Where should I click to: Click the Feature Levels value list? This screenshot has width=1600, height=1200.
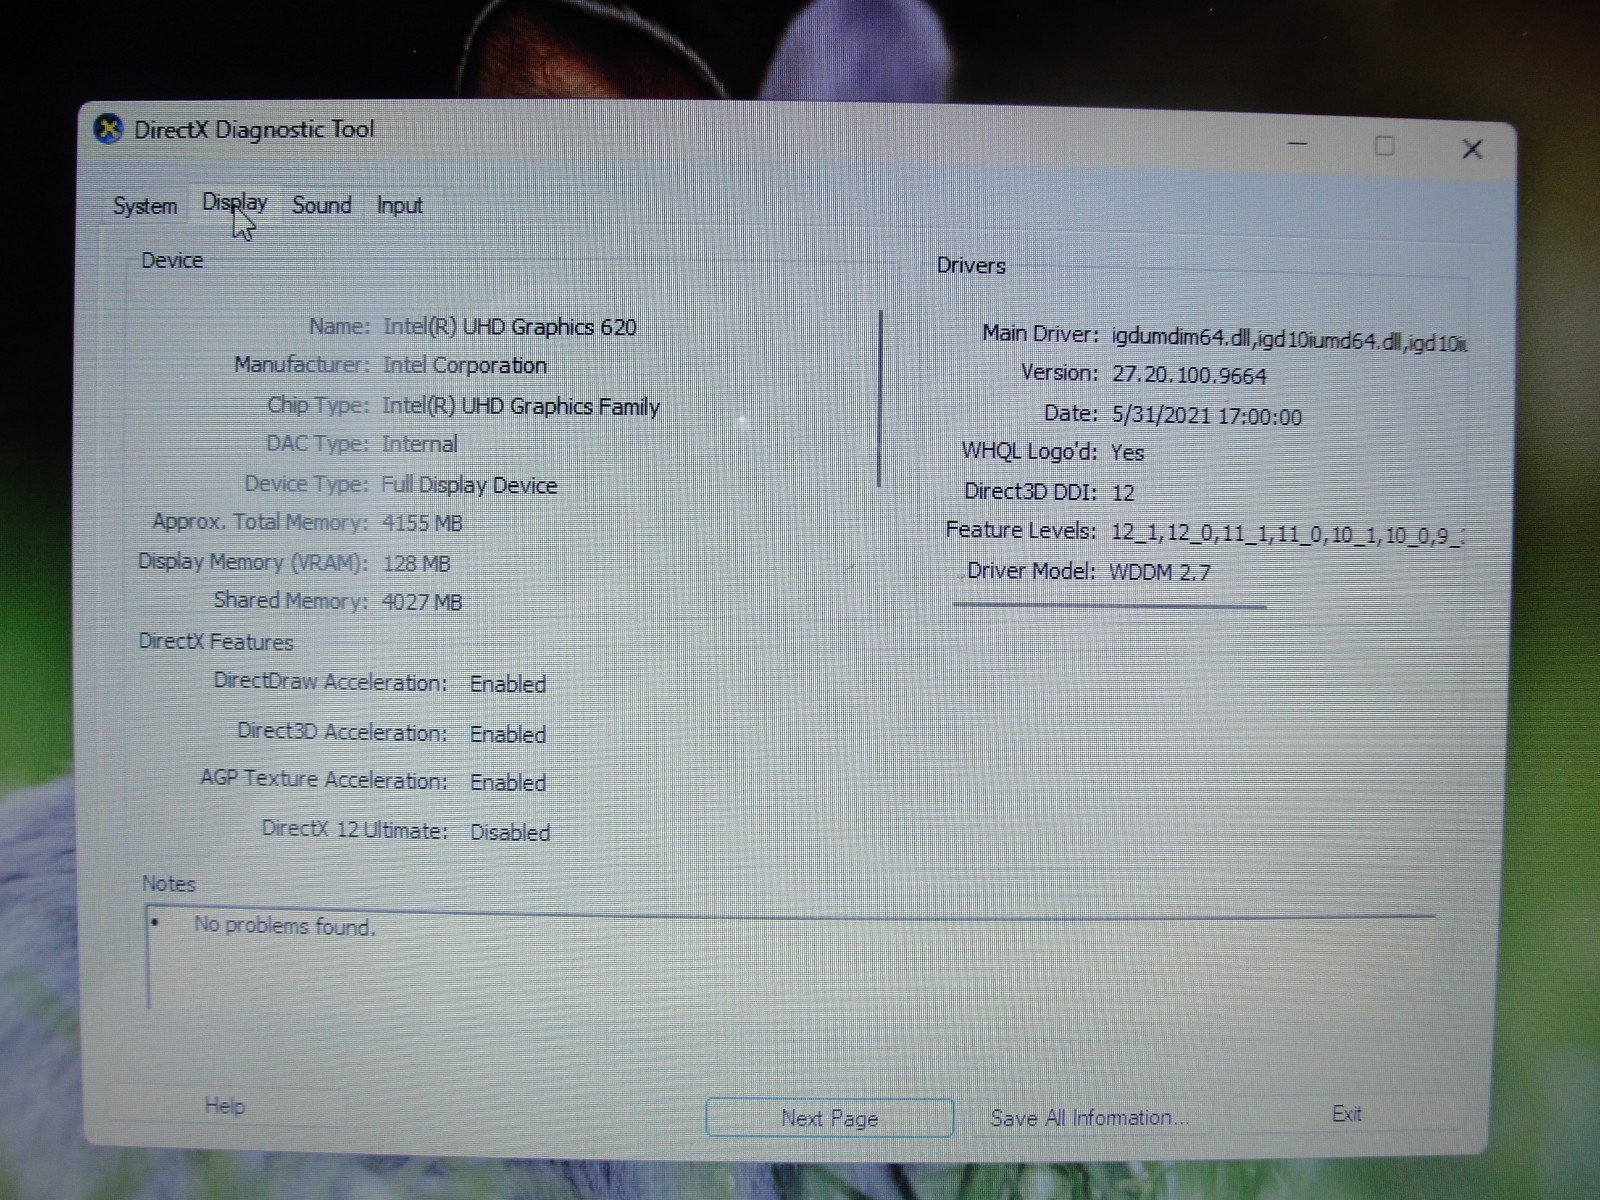tap(1288, 534)
